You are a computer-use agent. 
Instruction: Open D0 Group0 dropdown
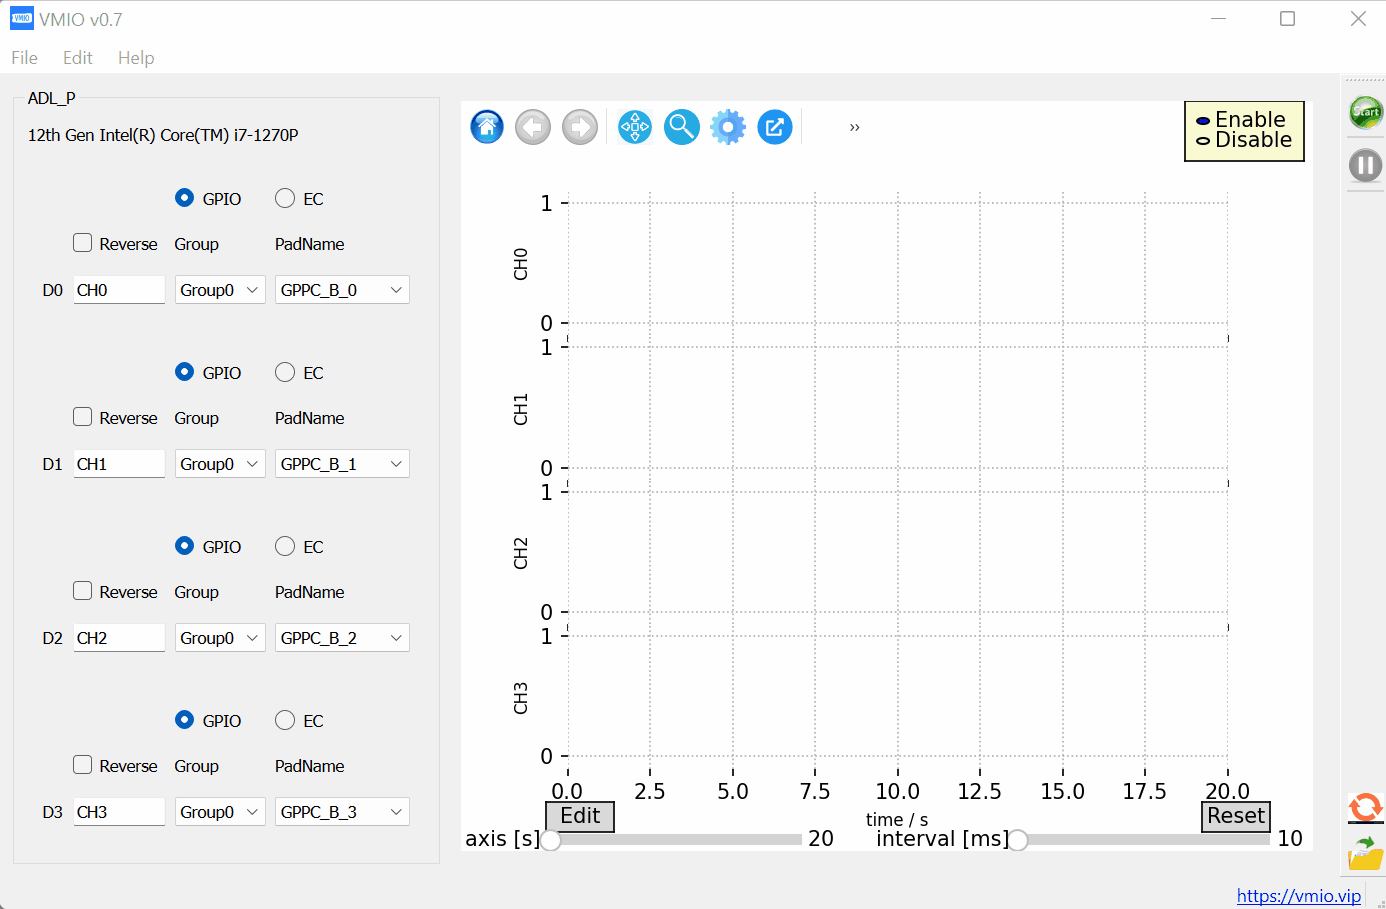[220, 290]
